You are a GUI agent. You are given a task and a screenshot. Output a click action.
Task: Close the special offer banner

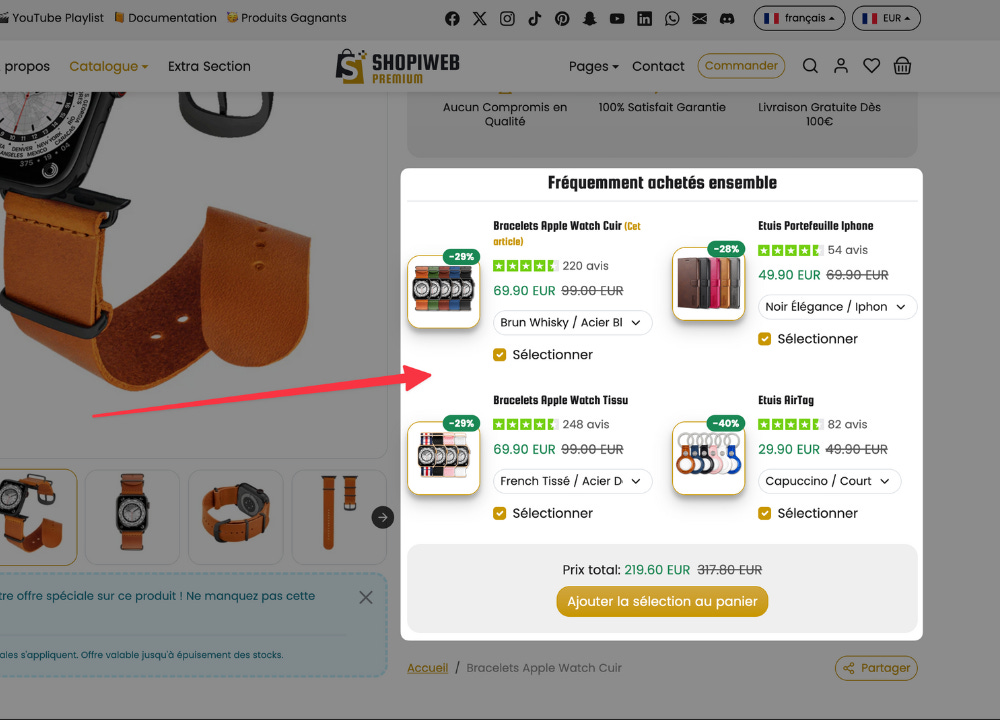[x=365, y=598]
